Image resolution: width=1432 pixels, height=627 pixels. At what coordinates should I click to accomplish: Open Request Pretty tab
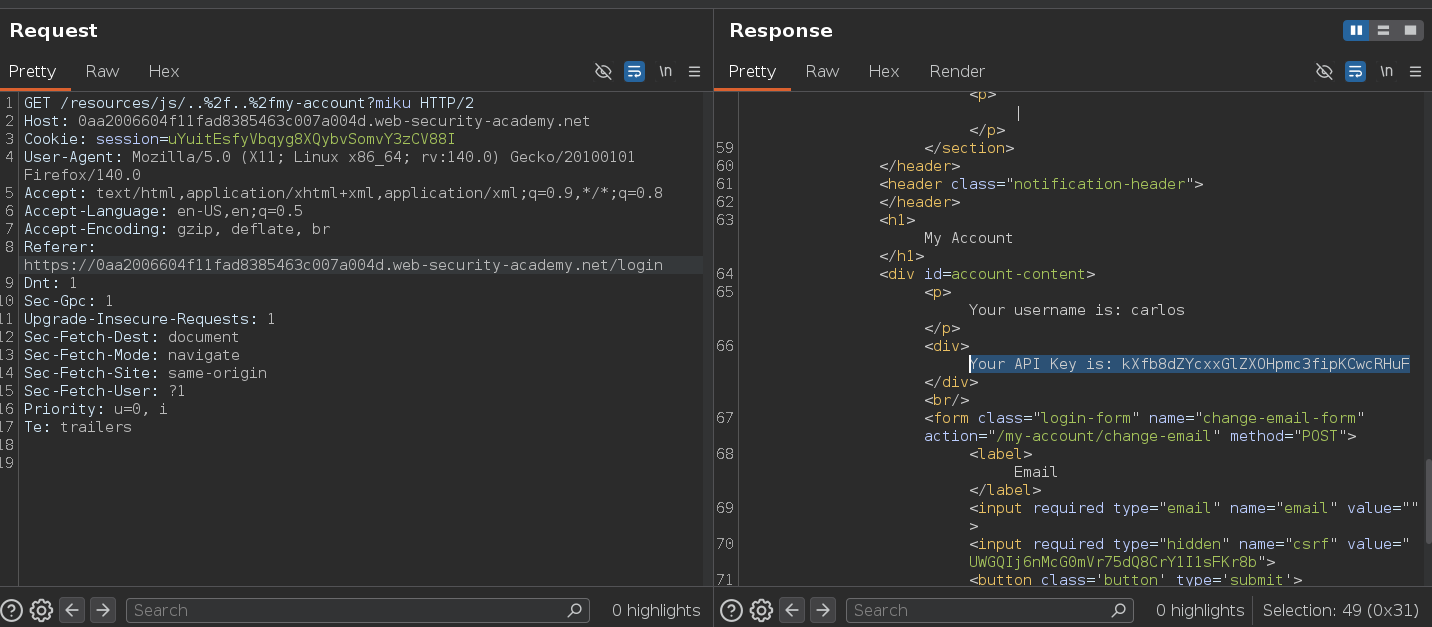point(33,71)
